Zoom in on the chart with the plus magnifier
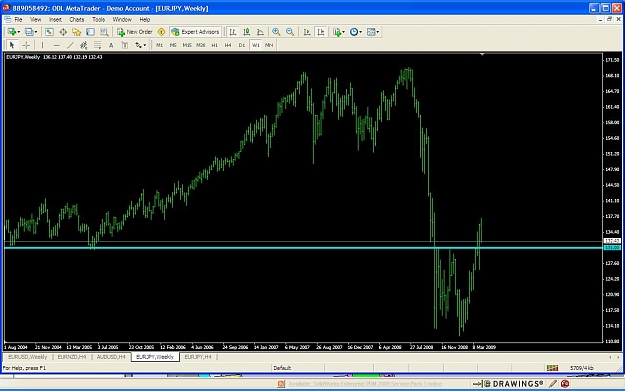This screenshot has width=625, height=391. coord(276,32)
